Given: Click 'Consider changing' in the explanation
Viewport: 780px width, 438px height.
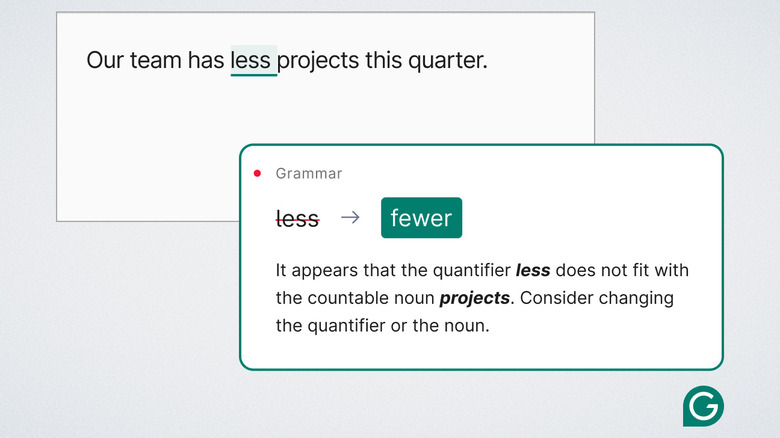Looking at the screenshot, I should point(596,298).
